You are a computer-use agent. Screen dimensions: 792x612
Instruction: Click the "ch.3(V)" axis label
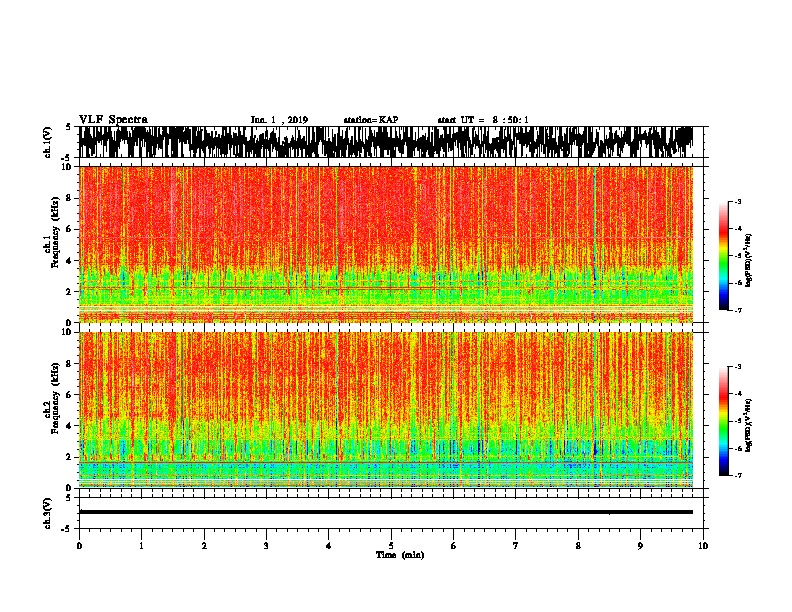click(48, 514)
